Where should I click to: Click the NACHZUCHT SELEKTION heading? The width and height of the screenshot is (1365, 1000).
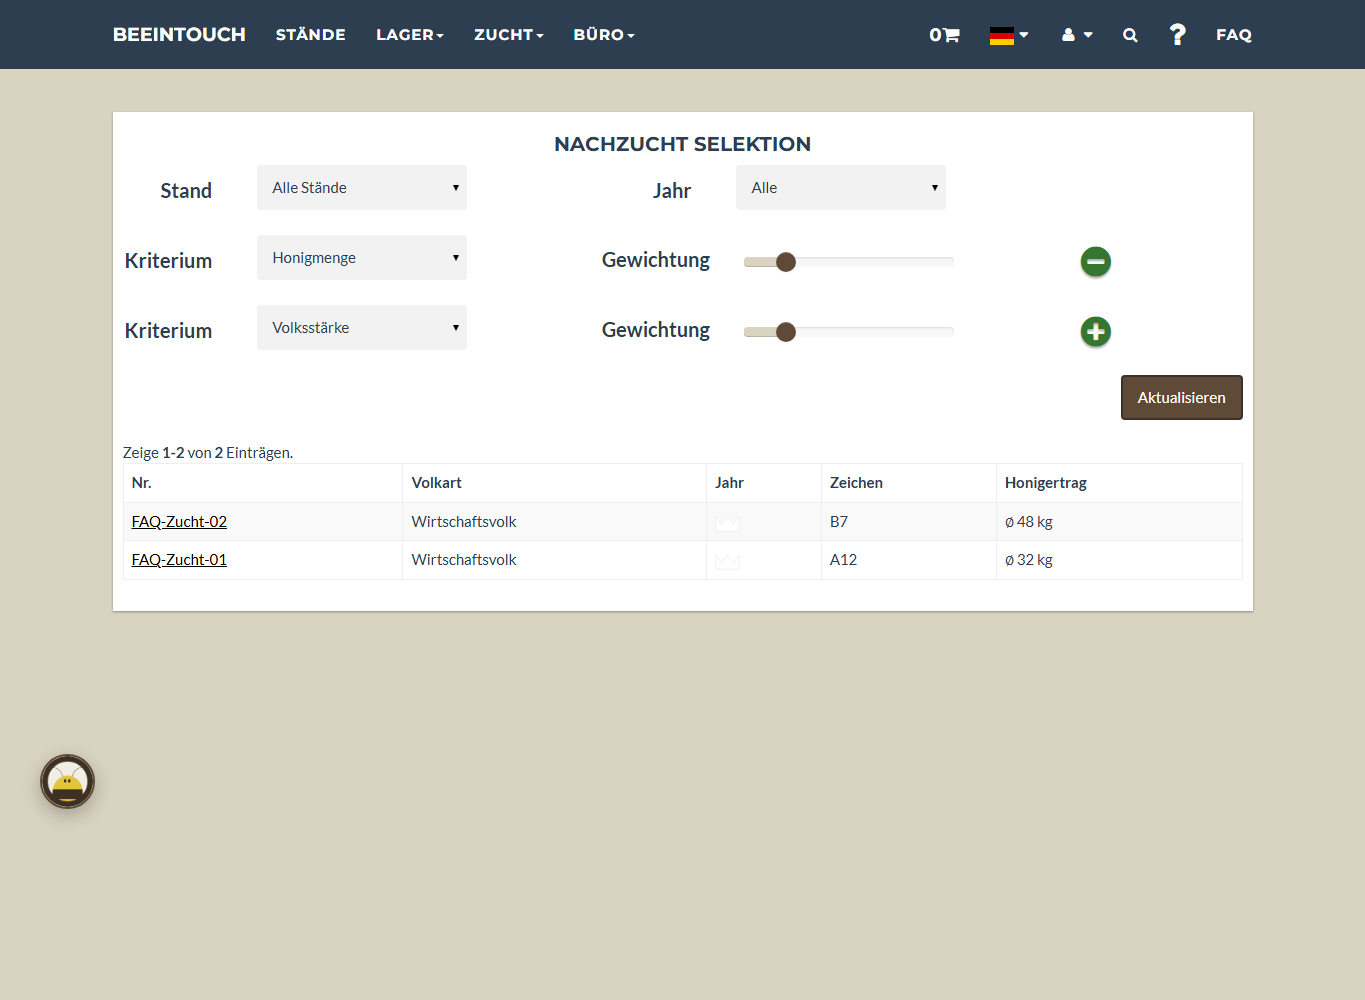pos(682,144)
